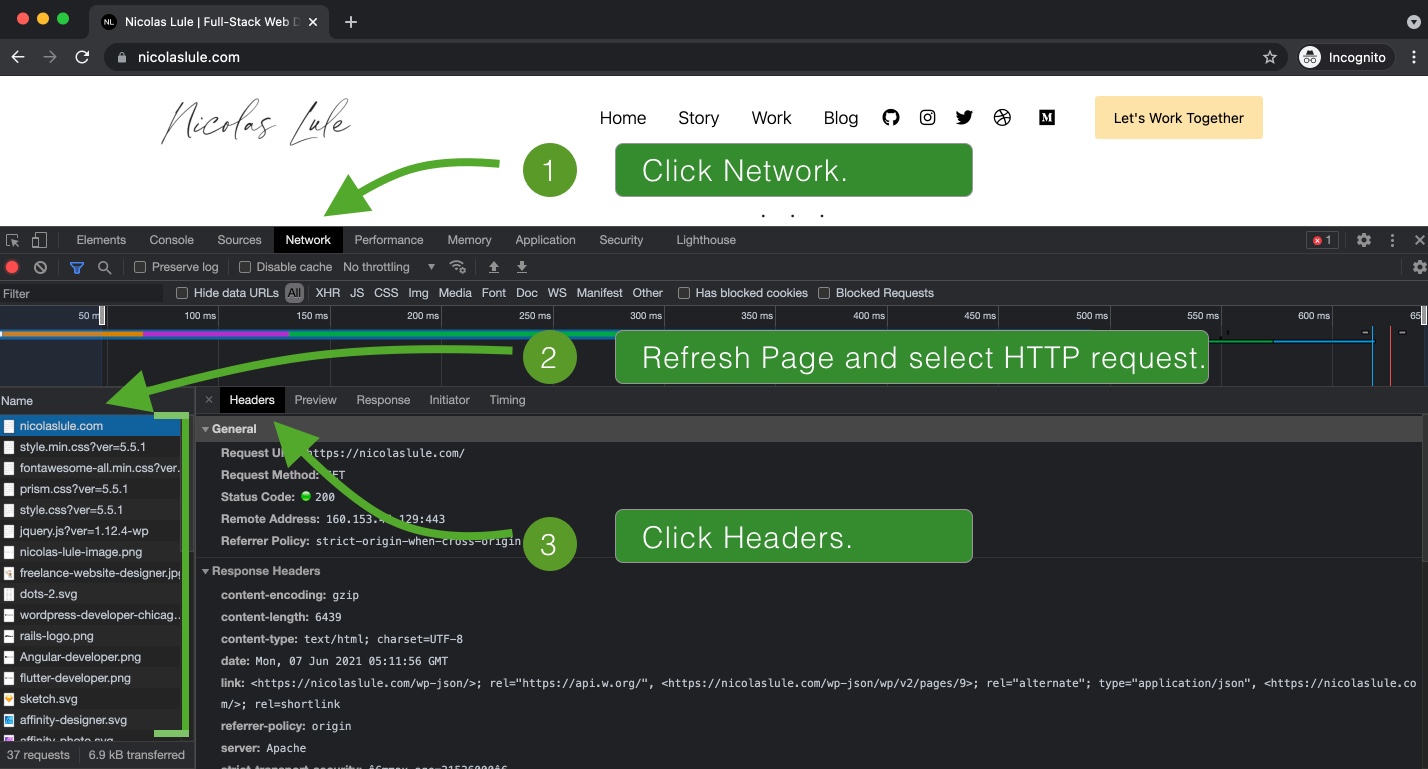The height and width of the screenshot is (769, 1428).
Task: Open Network panel settings gear
Action: pos(1419,267)
